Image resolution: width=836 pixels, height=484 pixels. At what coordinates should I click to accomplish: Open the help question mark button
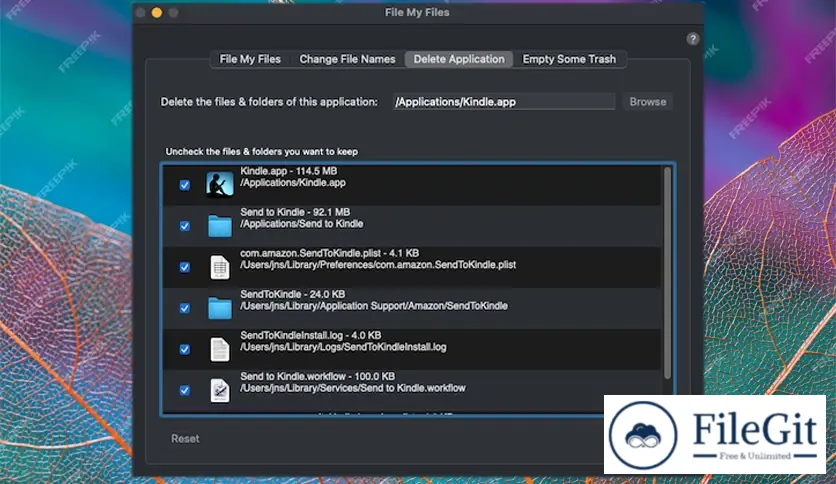coord(693,39)
